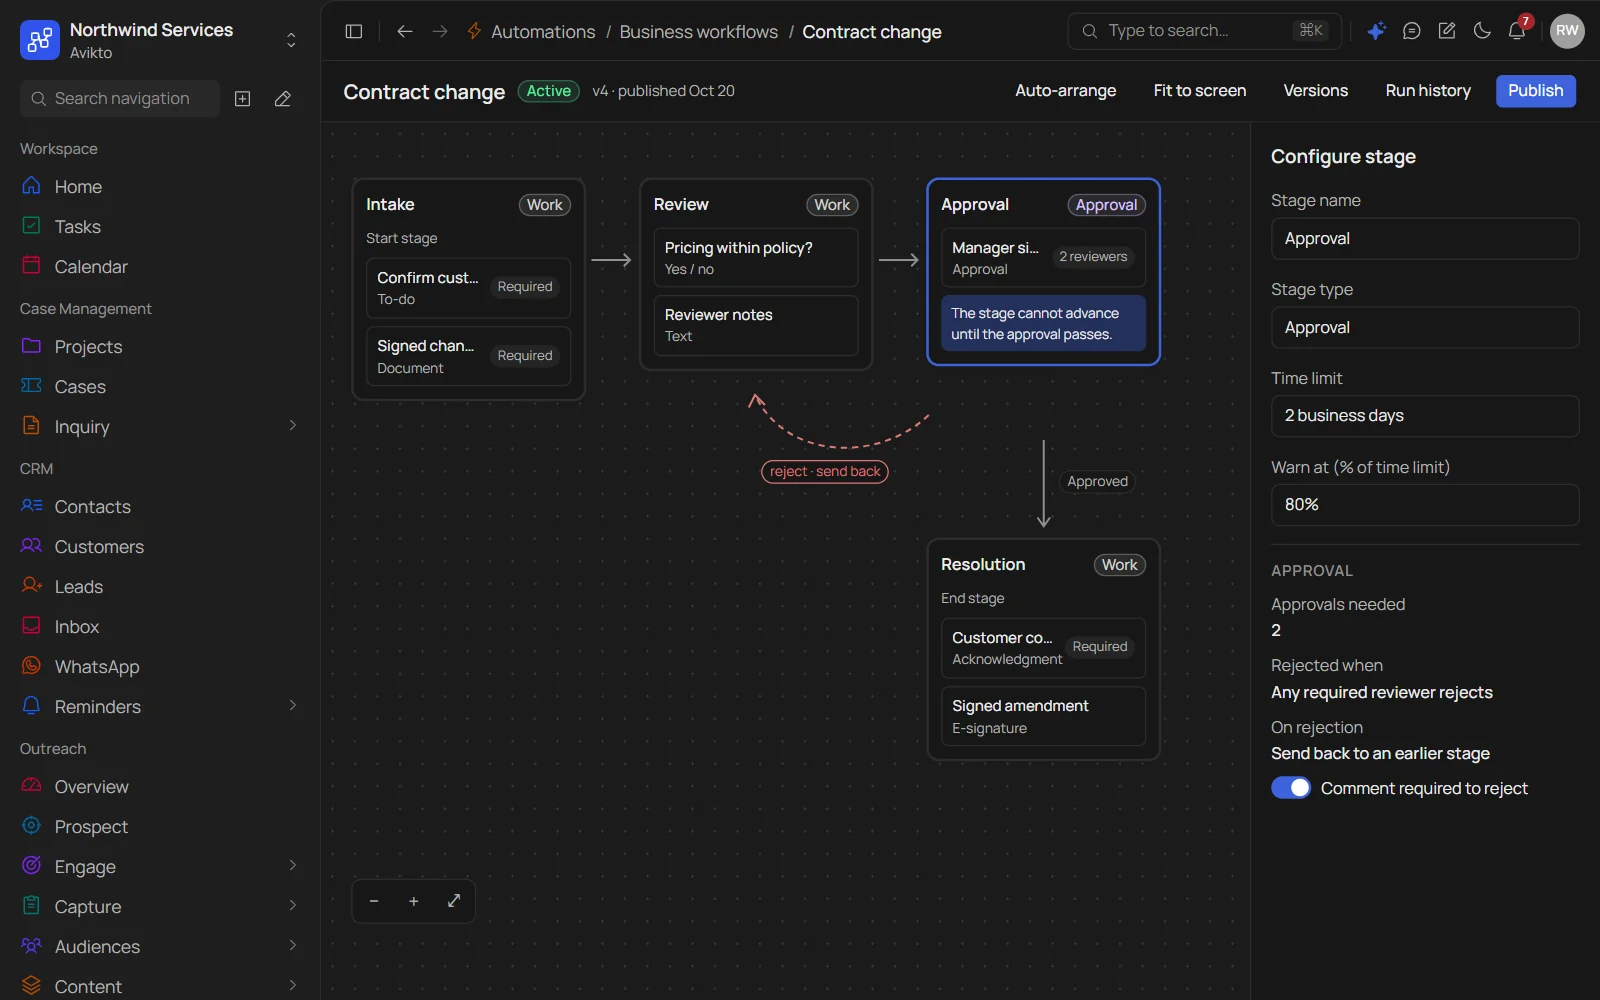Go to Business workflows breadcrumb

pos(699,32)
